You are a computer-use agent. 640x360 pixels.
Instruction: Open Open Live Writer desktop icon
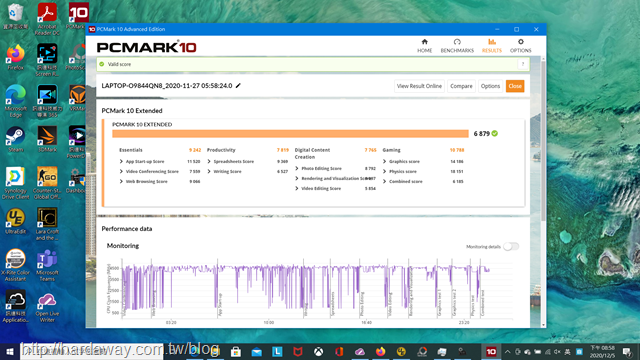(47, 308)
